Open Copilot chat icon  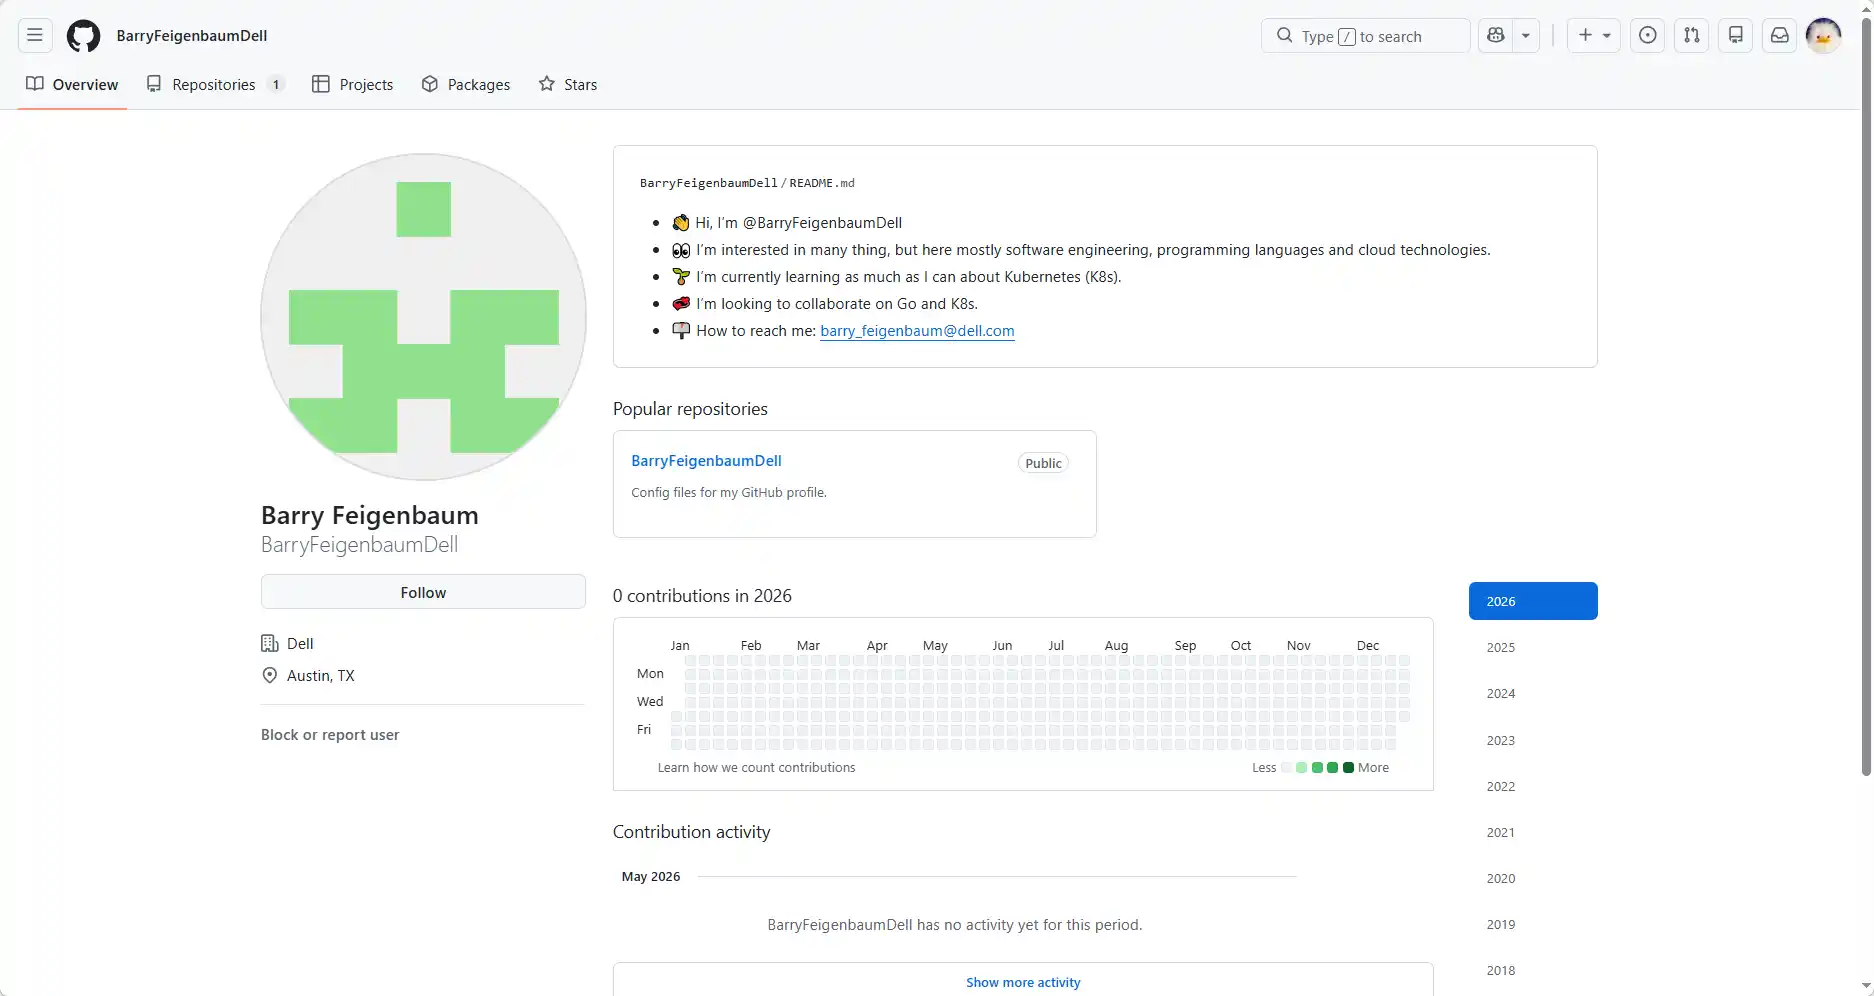[1496, 36]
